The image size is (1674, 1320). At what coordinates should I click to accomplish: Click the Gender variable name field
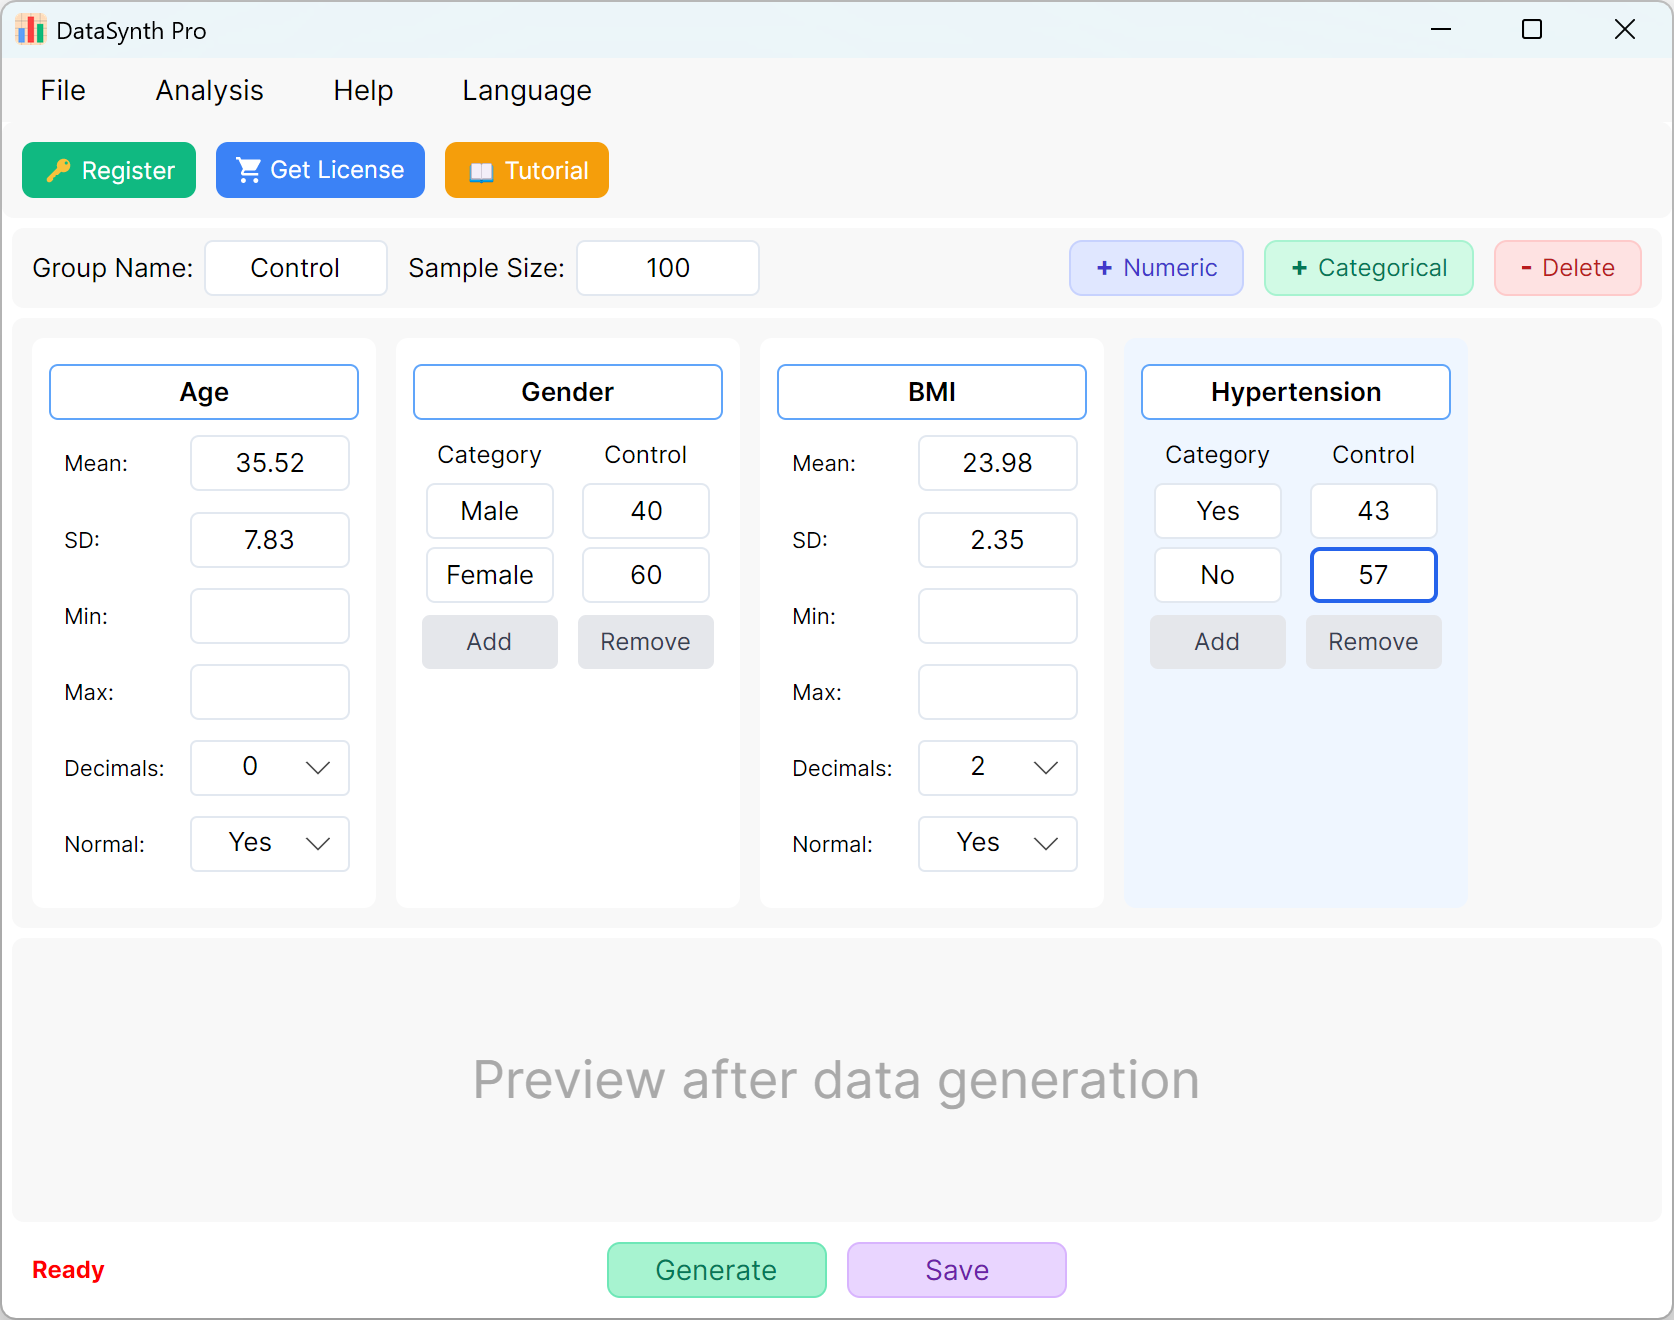click(x=568, y=392)
